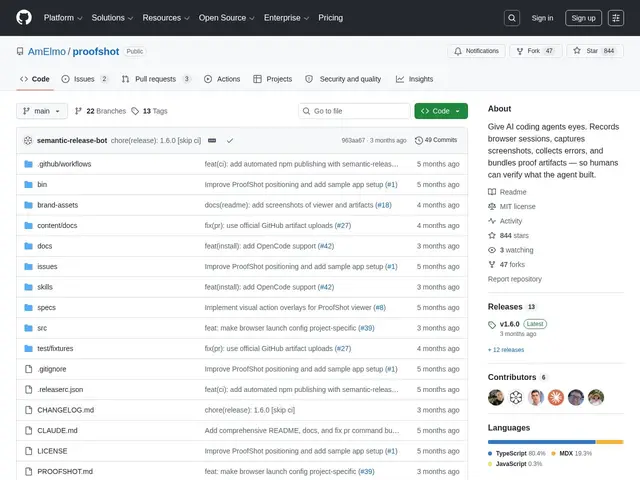Switch to the Pull requests tab
The width and height of the screenshot is (640, 480).
pyautogui.click(x=156, y=79)
